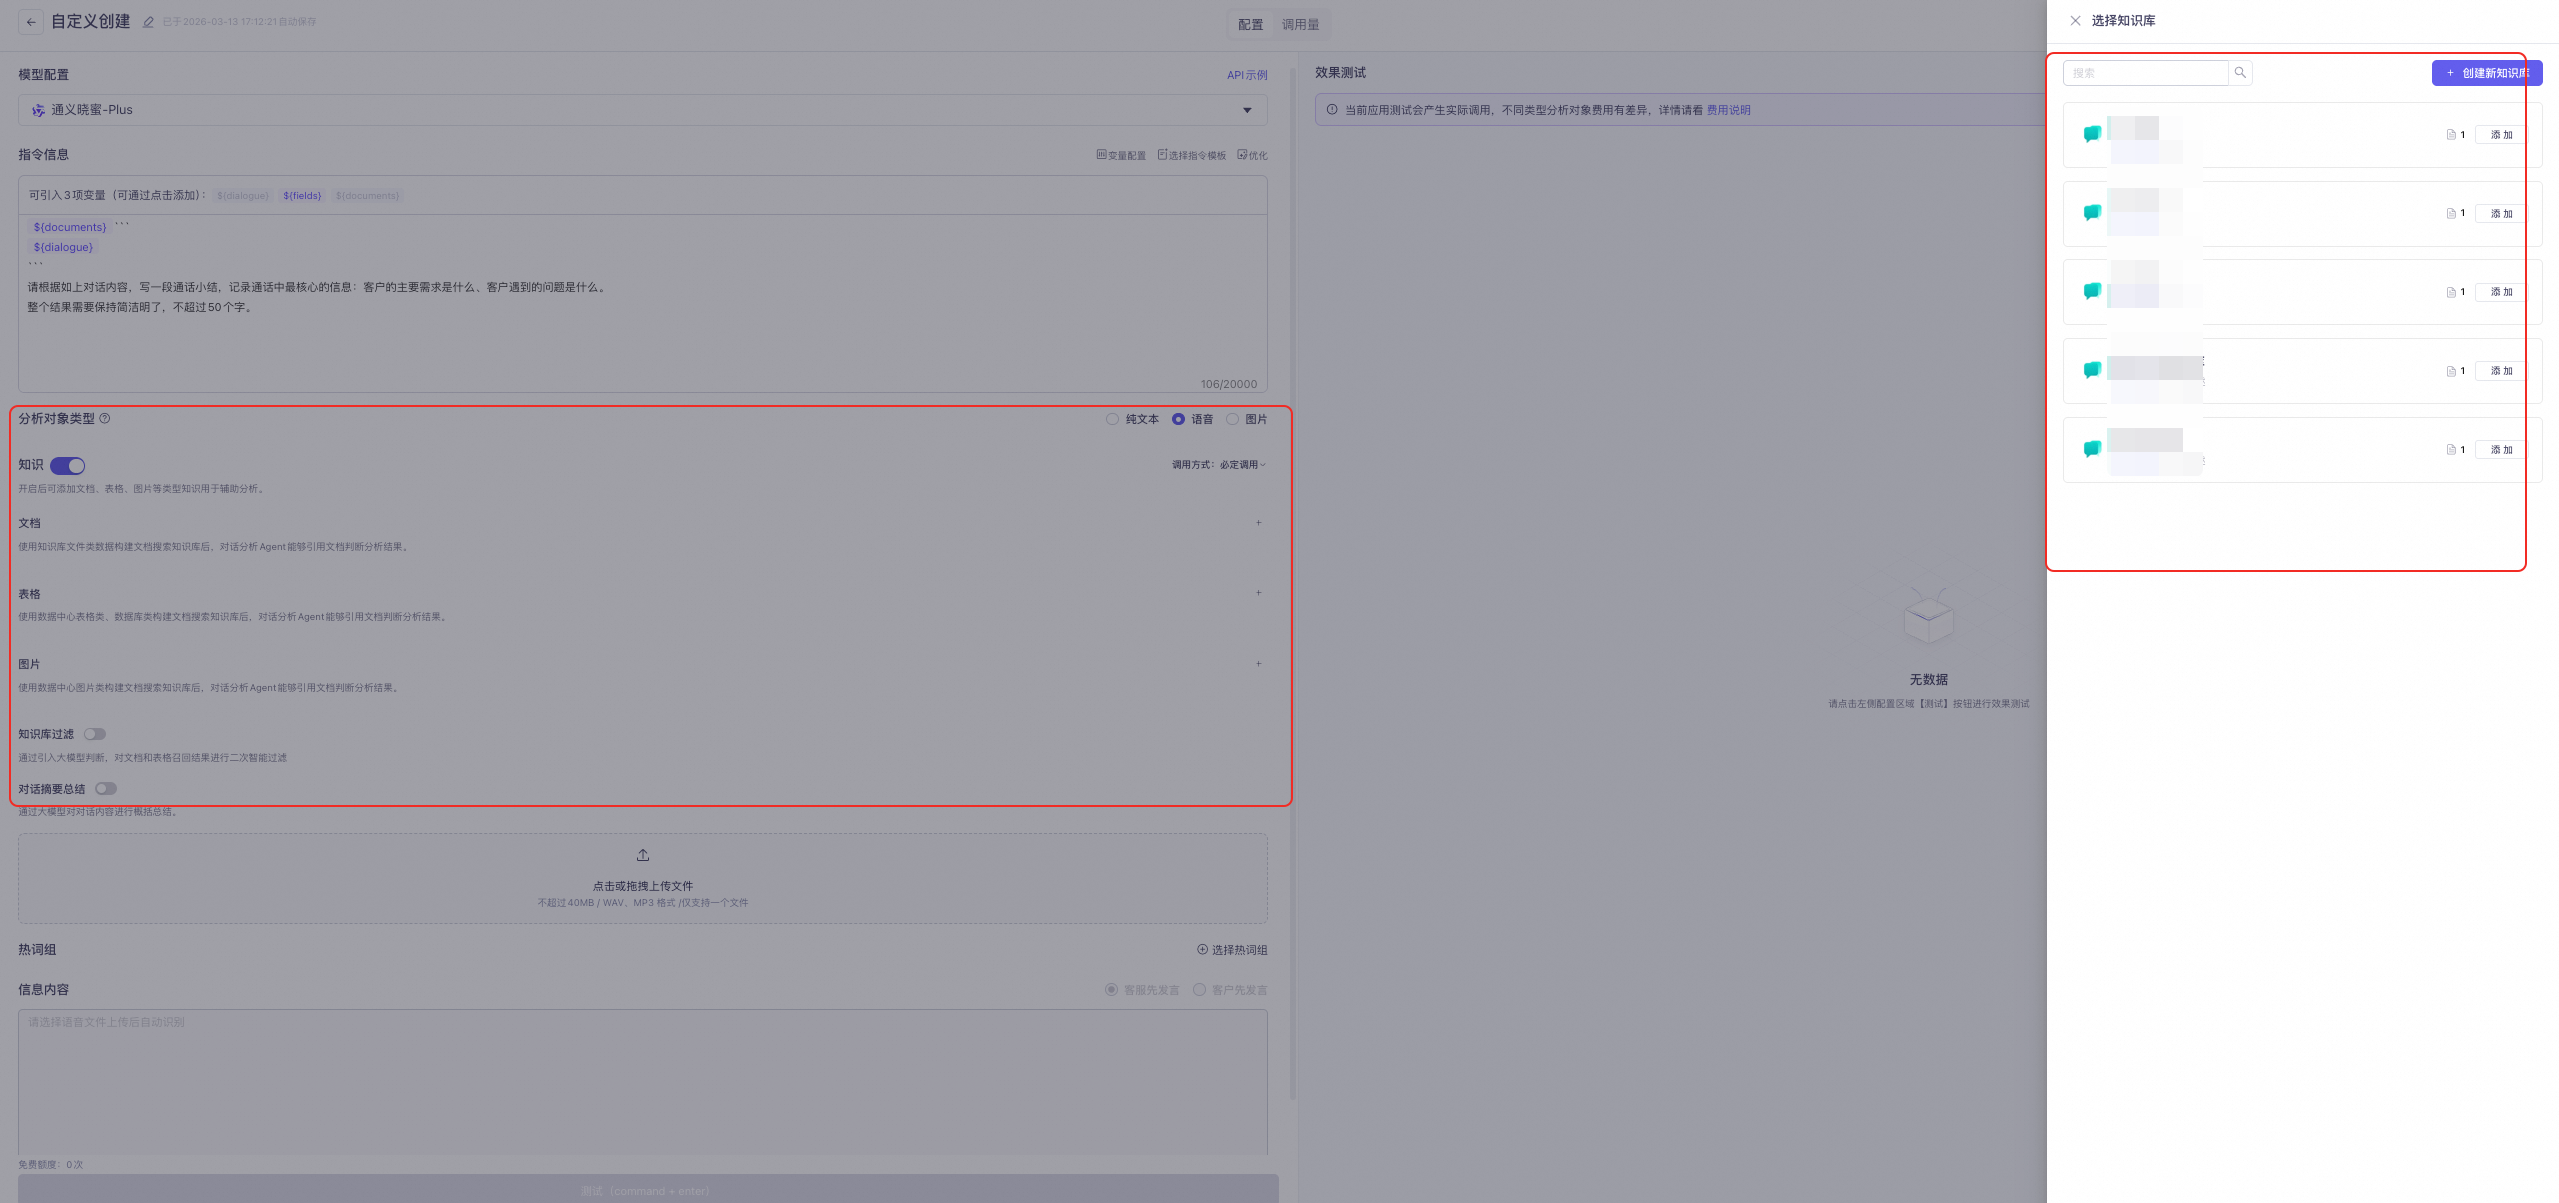Click the greyed ${dialogue} chip in the variables hint row
This screenshot has height=1203, width=2559.
coord(243,196)
